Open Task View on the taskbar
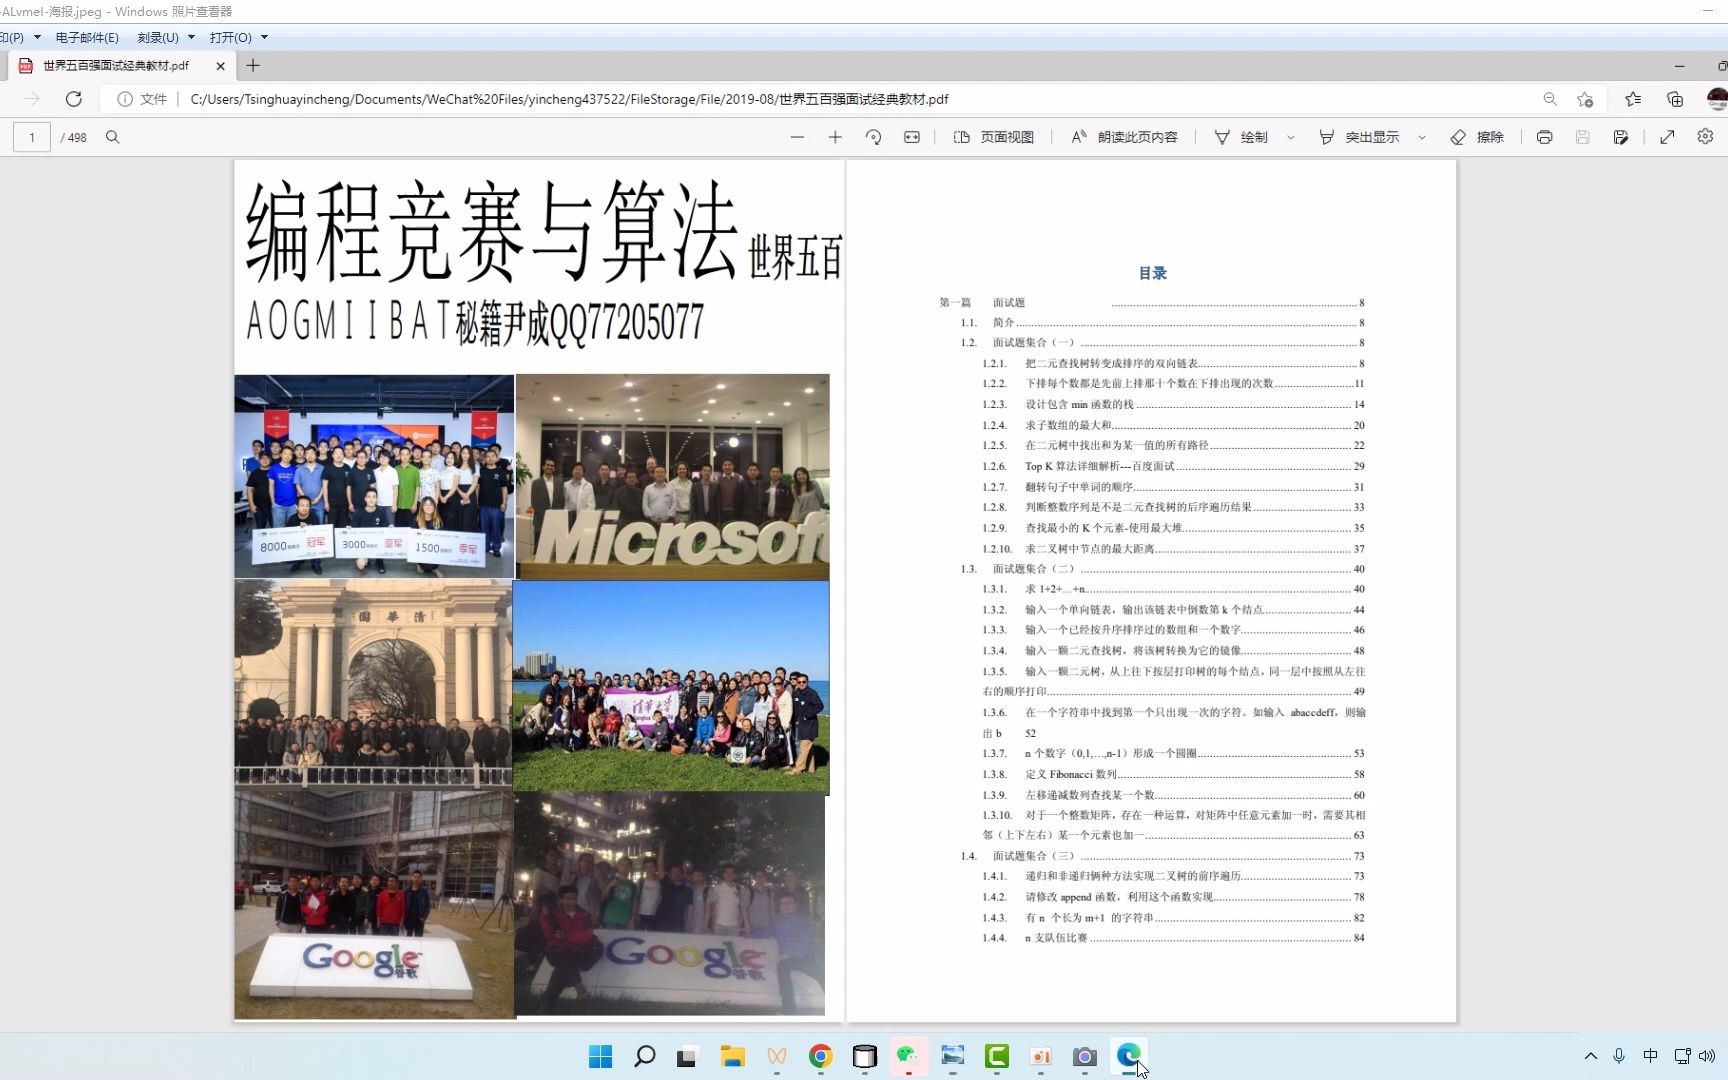Image resolution: width=1728 pixels, height=1080 pixels. click(x=686, y=1057)
